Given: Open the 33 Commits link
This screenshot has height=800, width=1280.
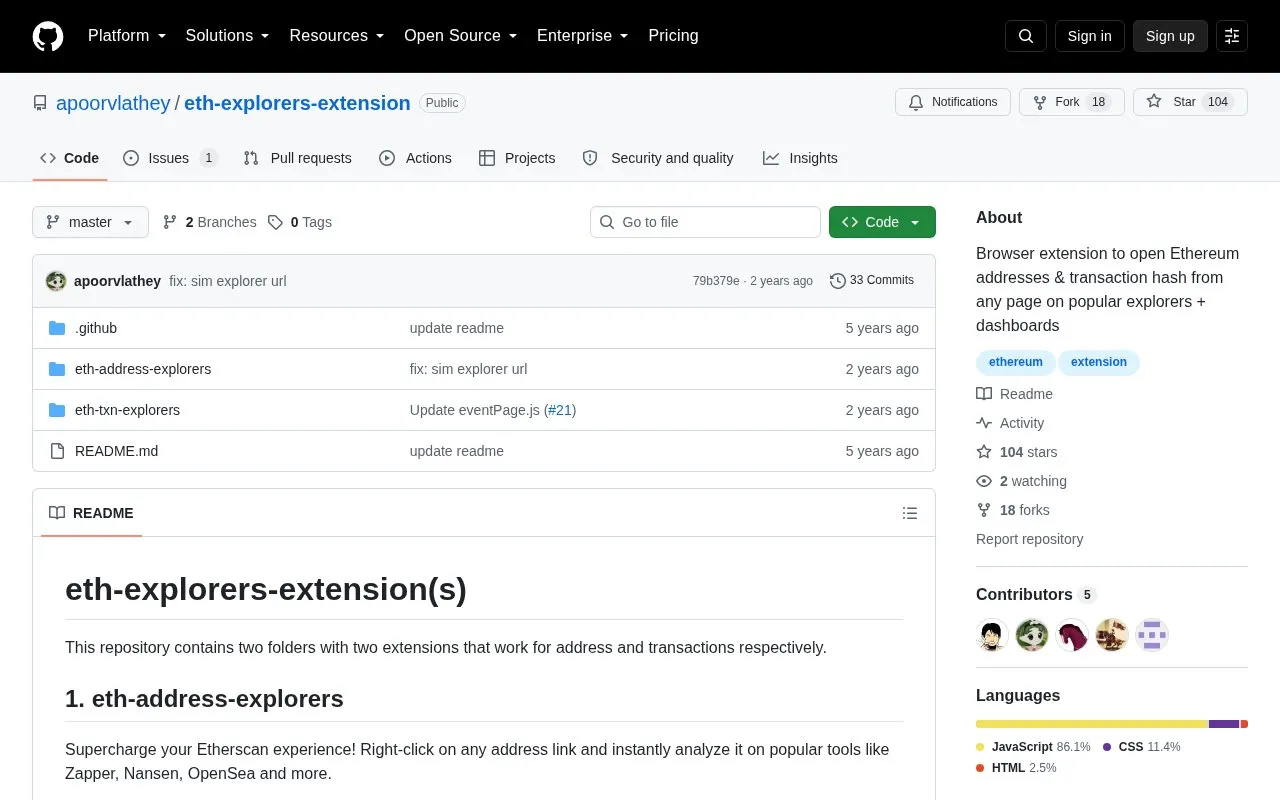Looking at the screenshot, I should pyautogui.click(x=872, y=281).
